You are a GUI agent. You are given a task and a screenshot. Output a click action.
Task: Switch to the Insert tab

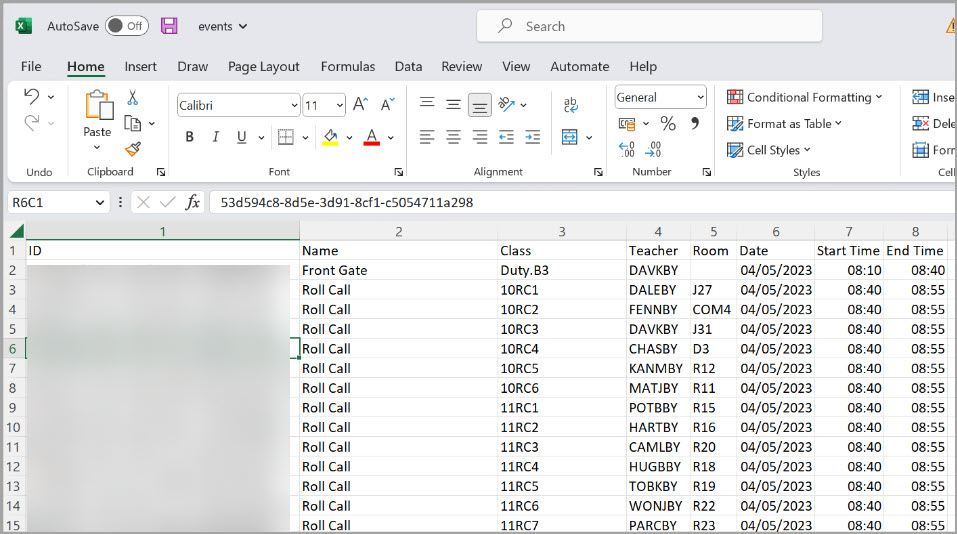click(140, 67)
